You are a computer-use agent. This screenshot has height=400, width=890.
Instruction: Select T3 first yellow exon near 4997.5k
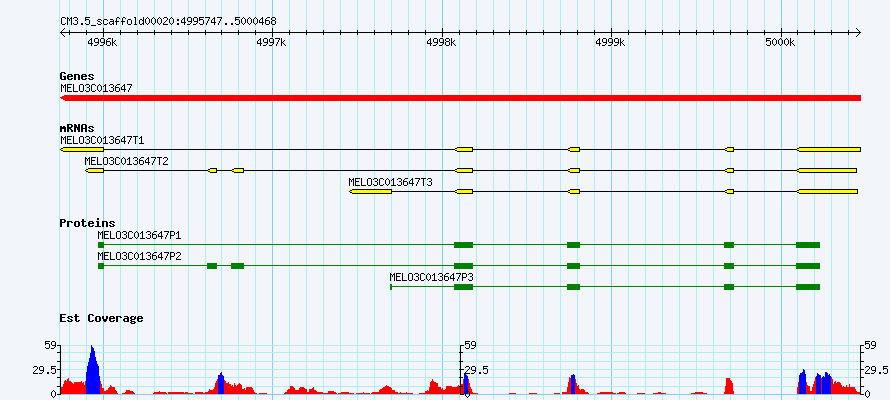[370, 192]
